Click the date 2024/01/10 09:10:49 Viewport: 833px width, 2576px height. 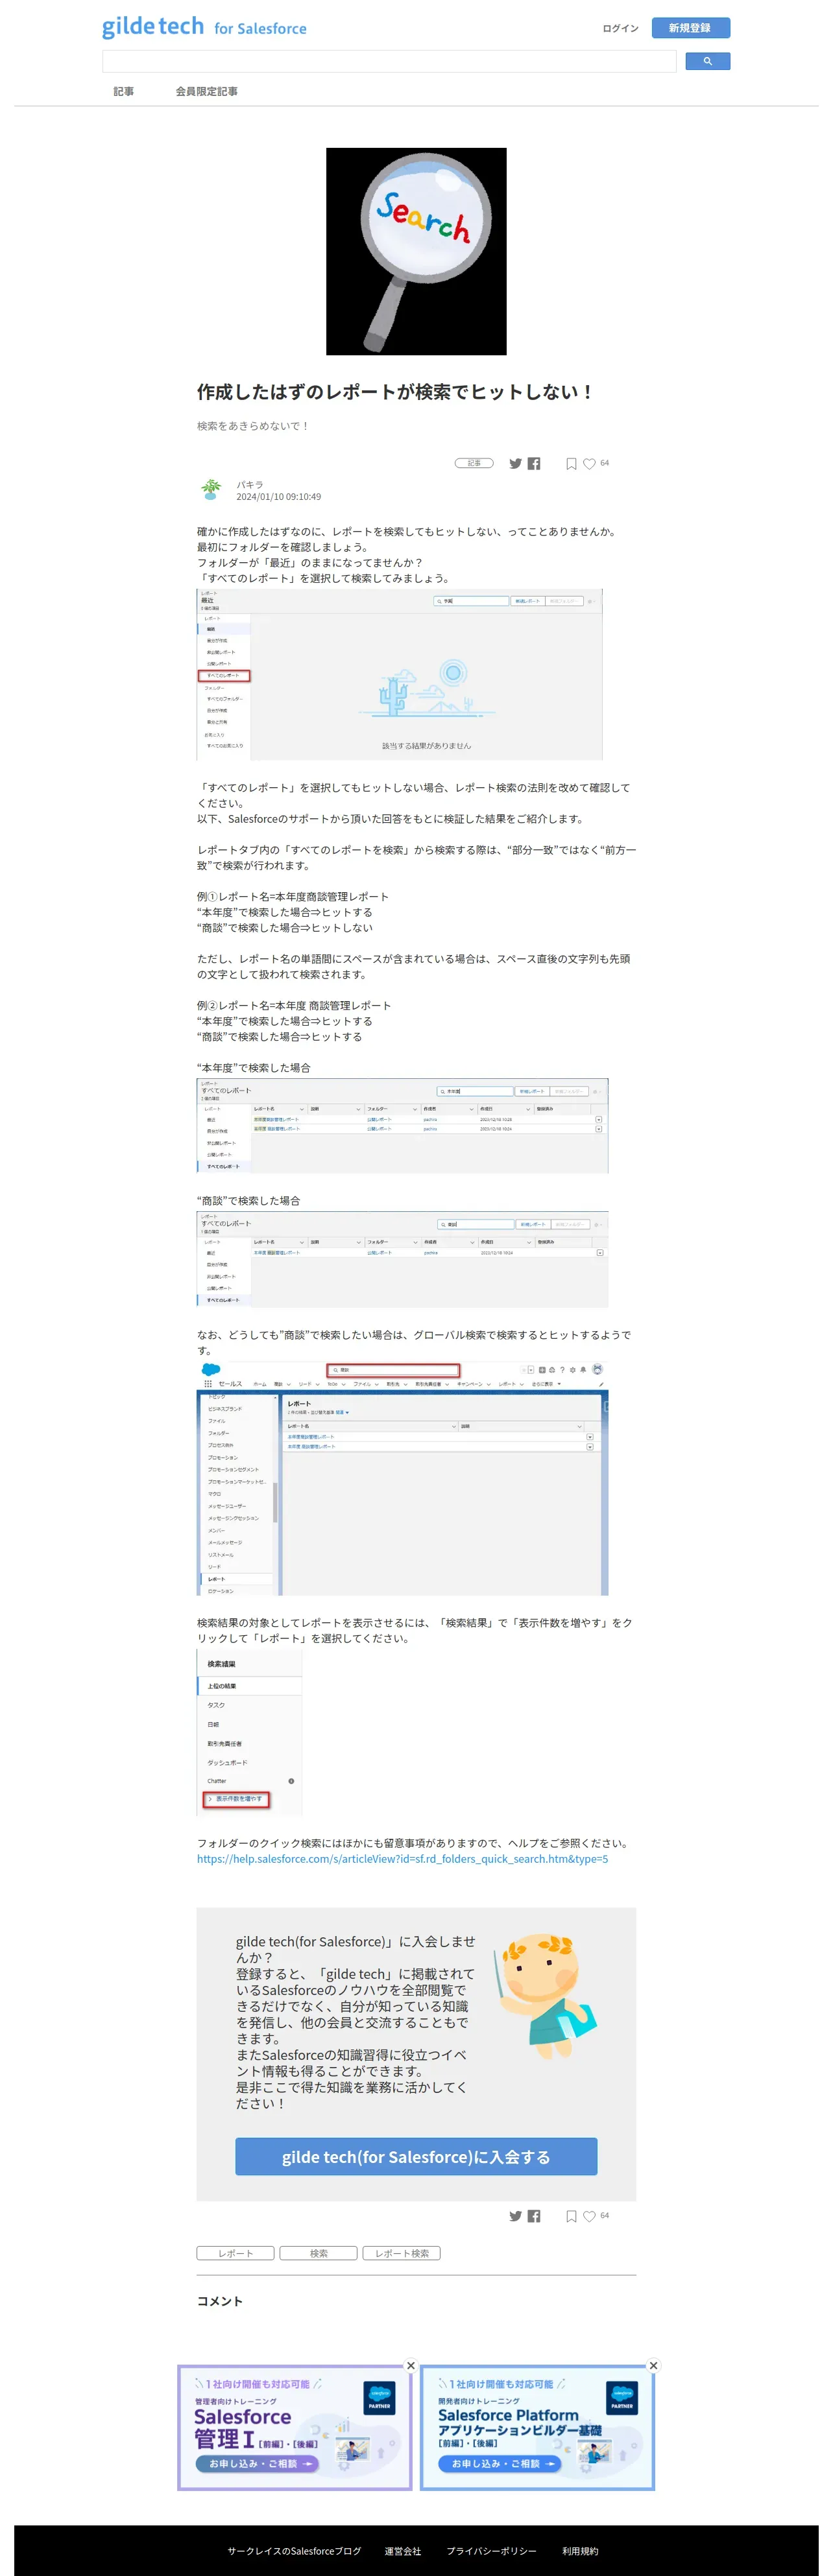pos(279,496)
